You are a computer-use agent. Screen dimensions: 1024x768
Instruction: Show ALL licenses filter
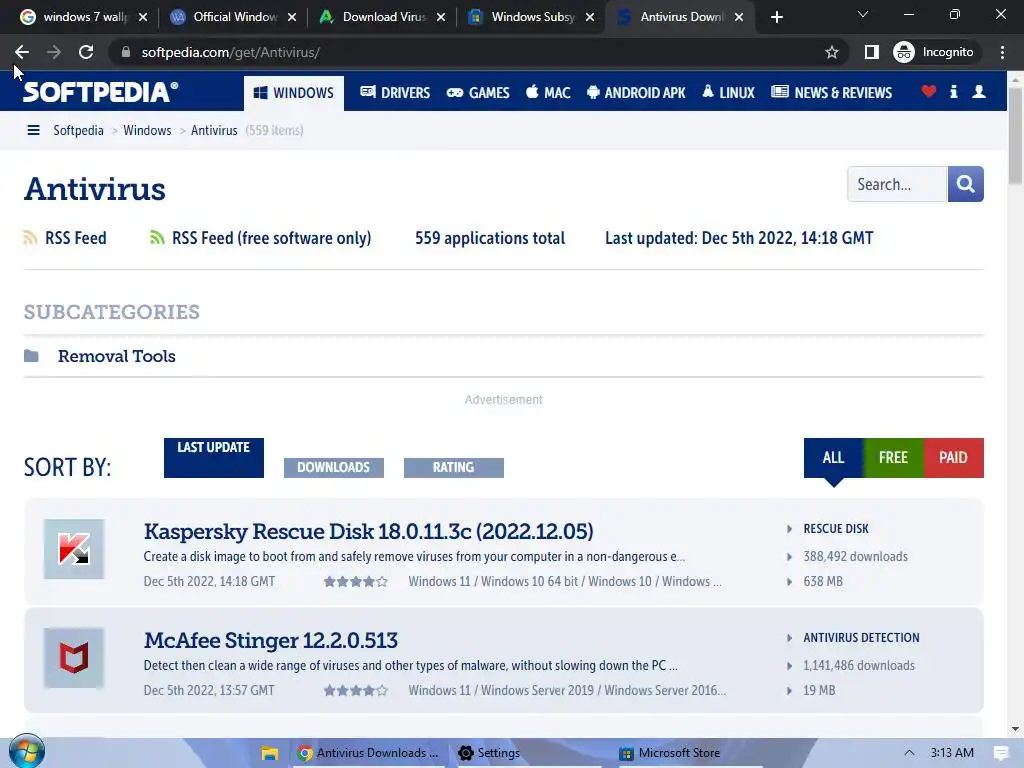(833, 458)
